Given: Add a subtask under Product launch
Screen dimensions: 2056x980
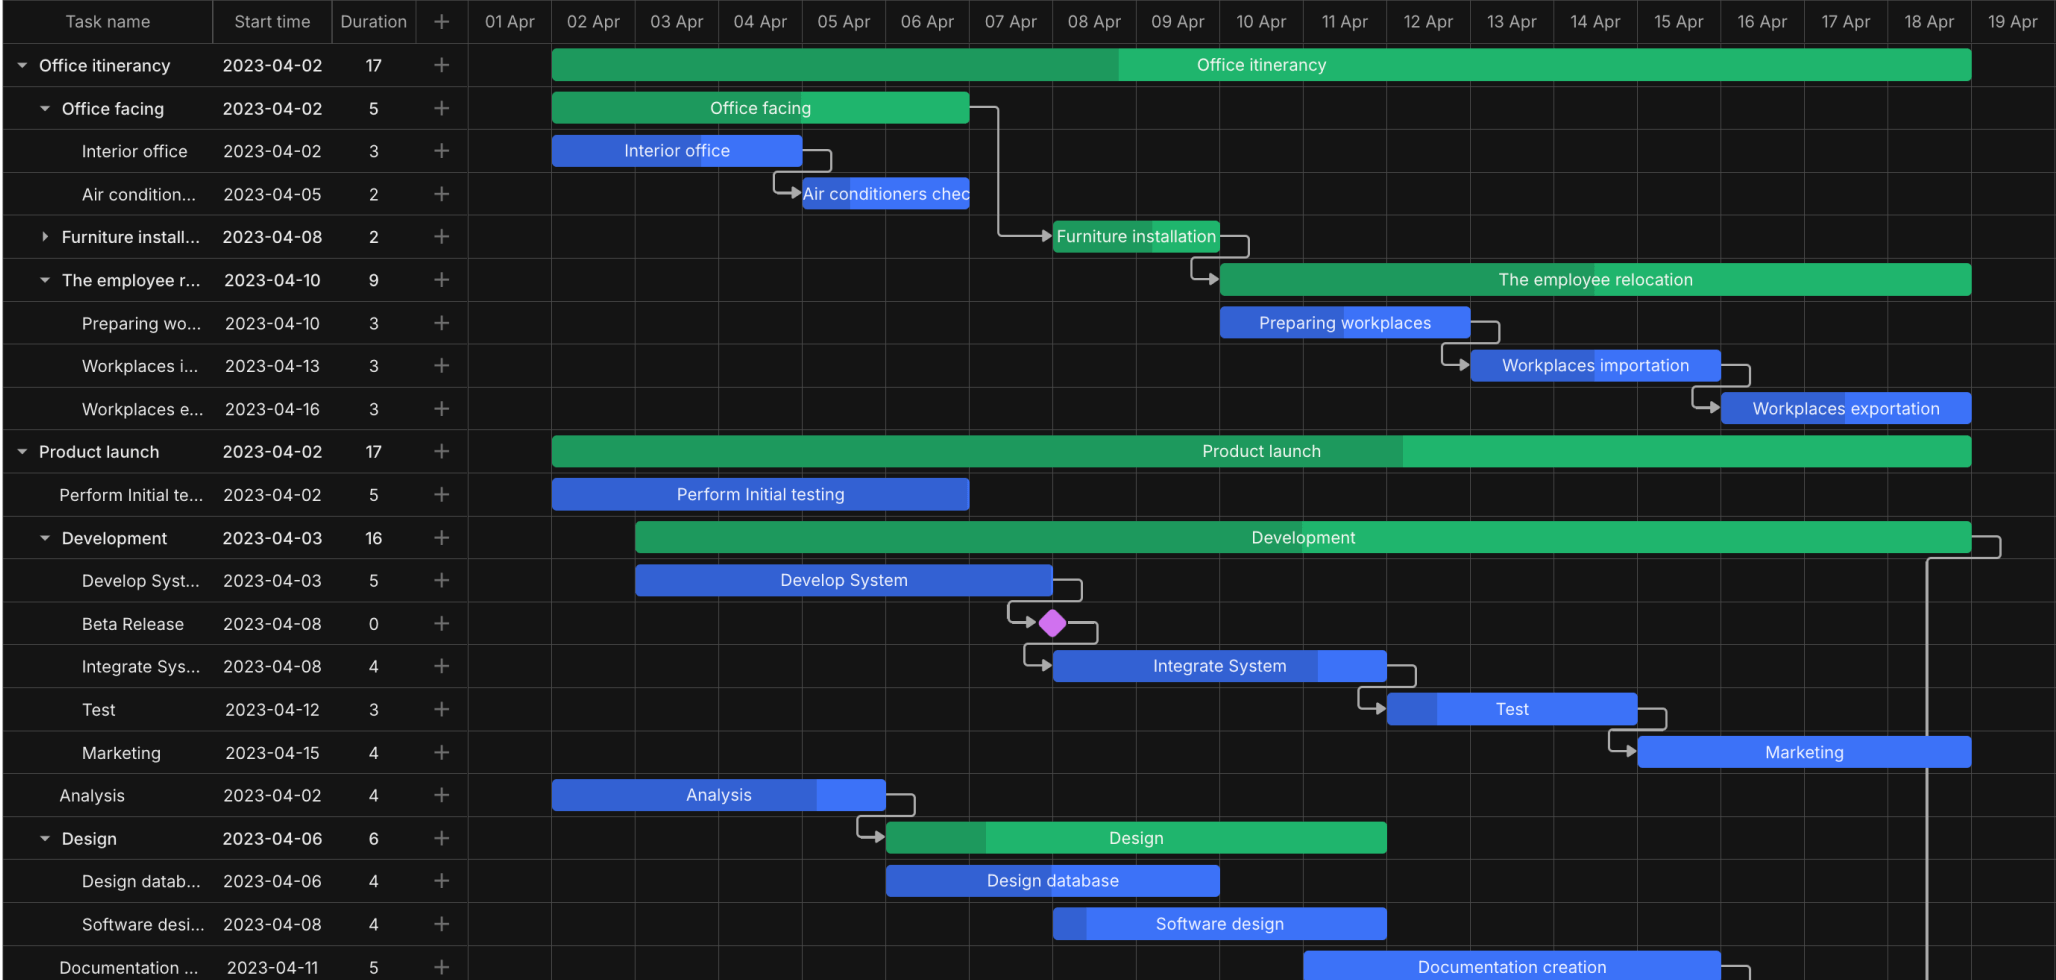Looking at the screenshot, I should coord(441,451).
